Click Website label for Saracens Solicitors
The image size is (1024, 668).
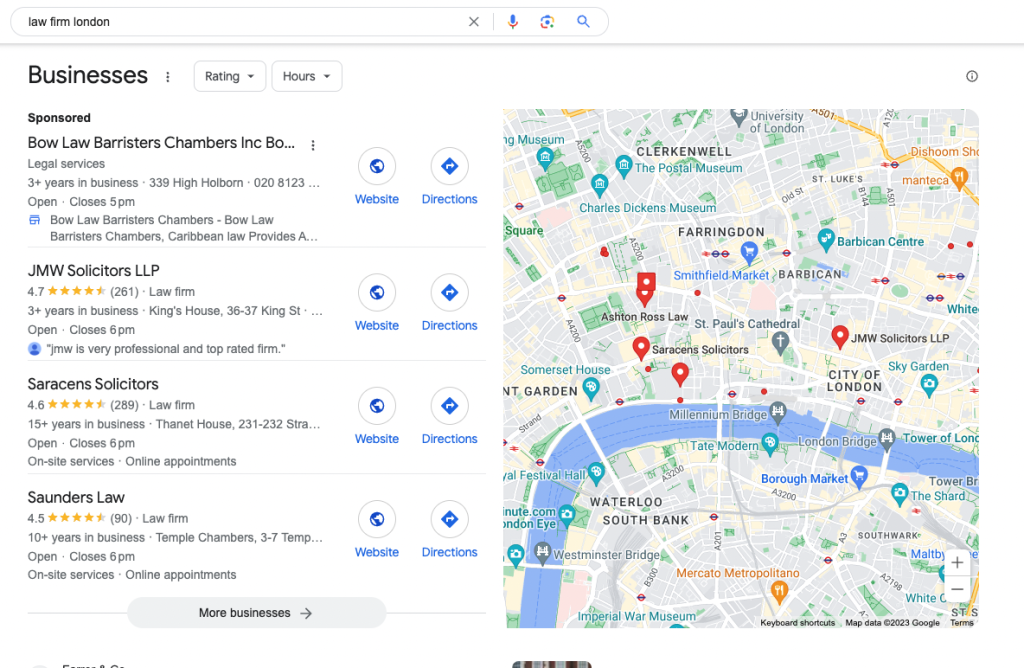[377, 439]
